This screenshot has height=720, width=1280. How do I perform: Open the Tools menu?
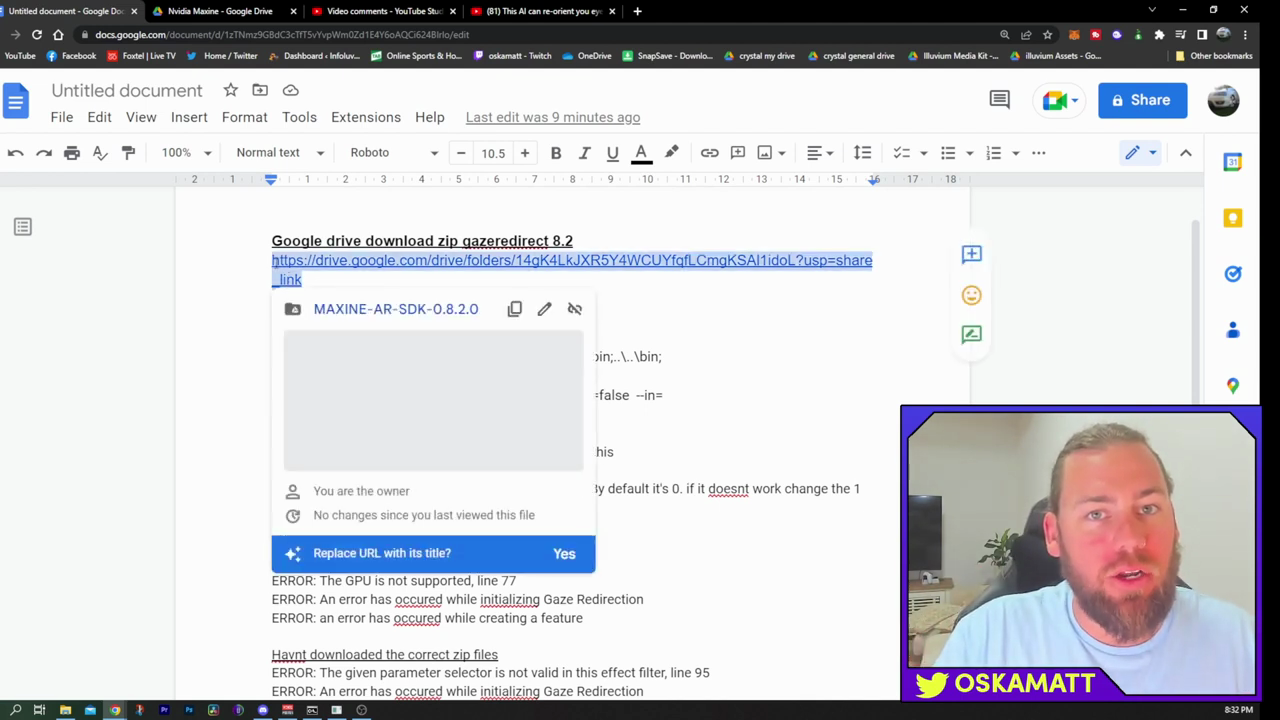coord(299,117)
